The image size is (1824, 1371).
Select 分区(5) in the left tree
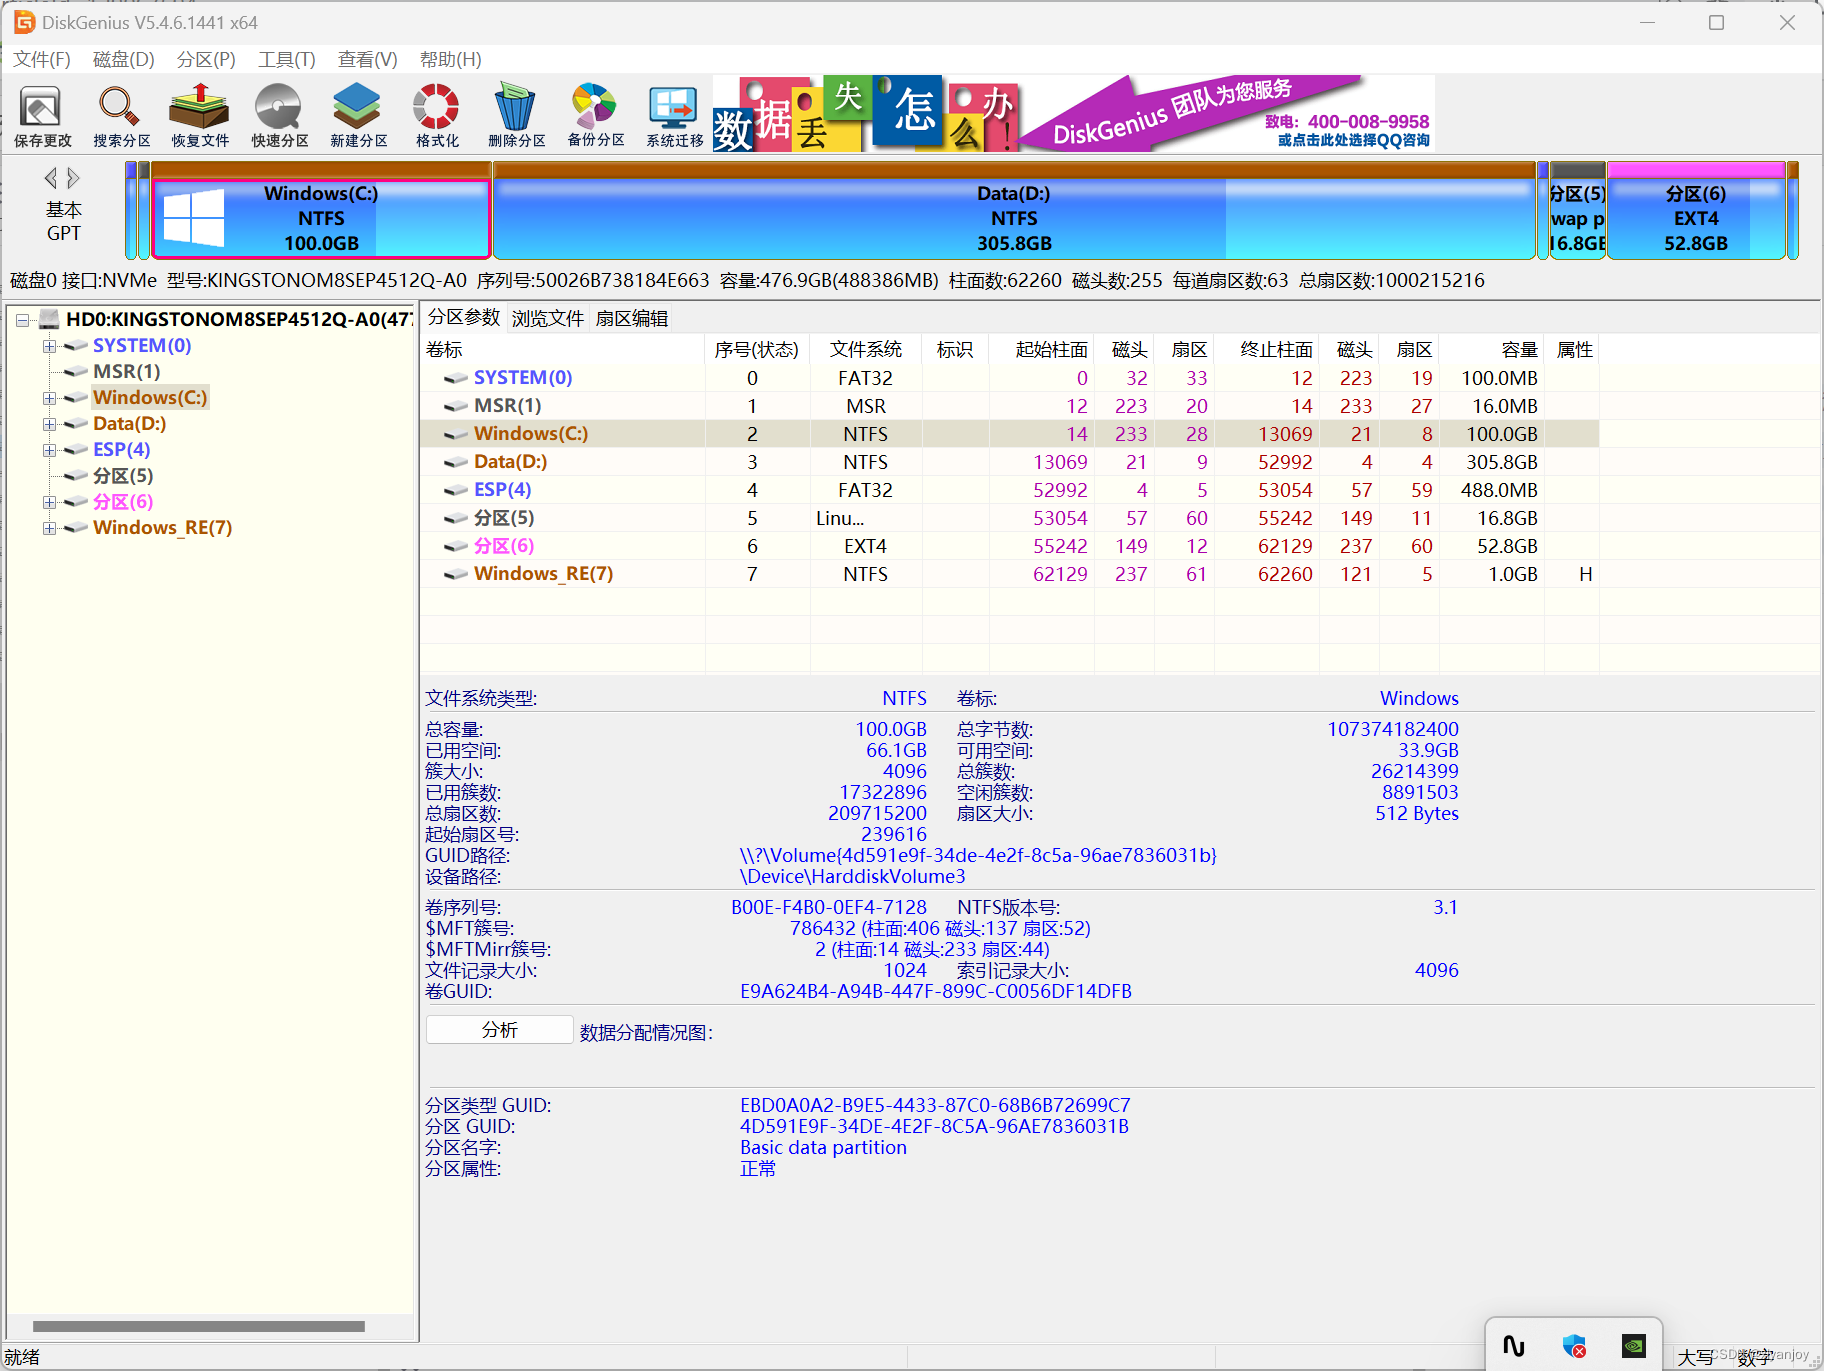click(123, 475)
